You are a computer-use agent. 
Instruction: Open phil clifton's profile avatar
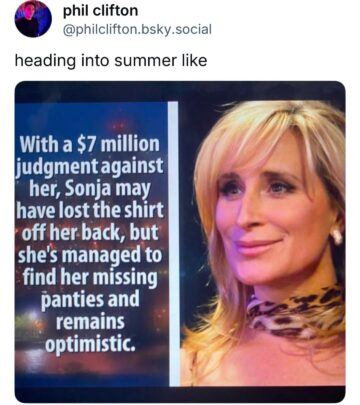pyautogui.click(x=33, y=19)
